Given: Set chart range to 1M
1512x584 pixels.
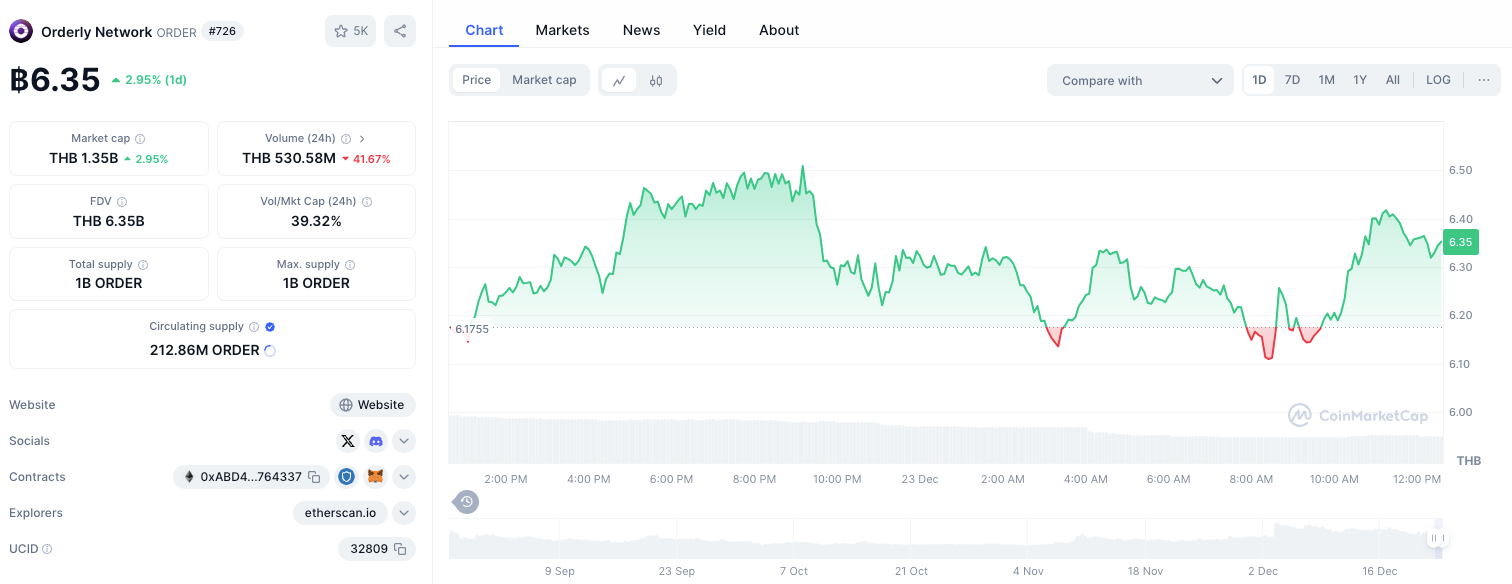Looking at the screenshot, I should click(x=1326, y=80).
